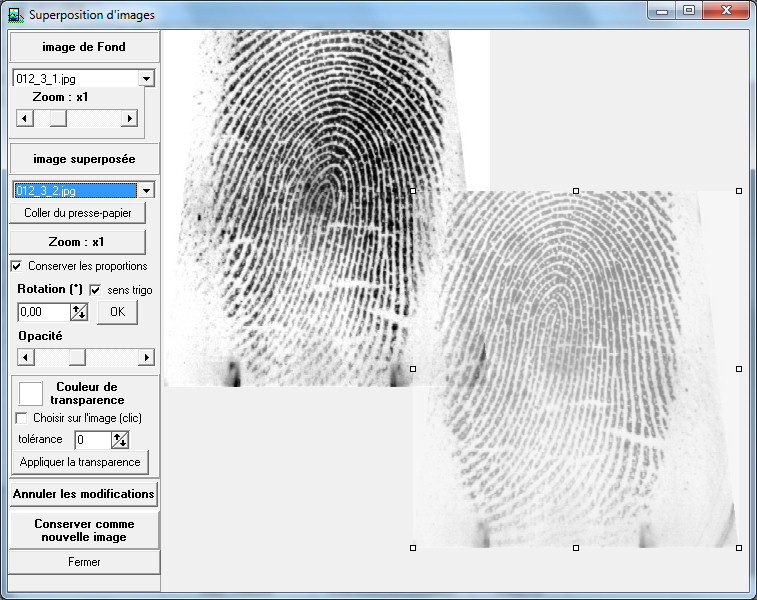Click the 'Fermer' button

(x=84, y=562)
